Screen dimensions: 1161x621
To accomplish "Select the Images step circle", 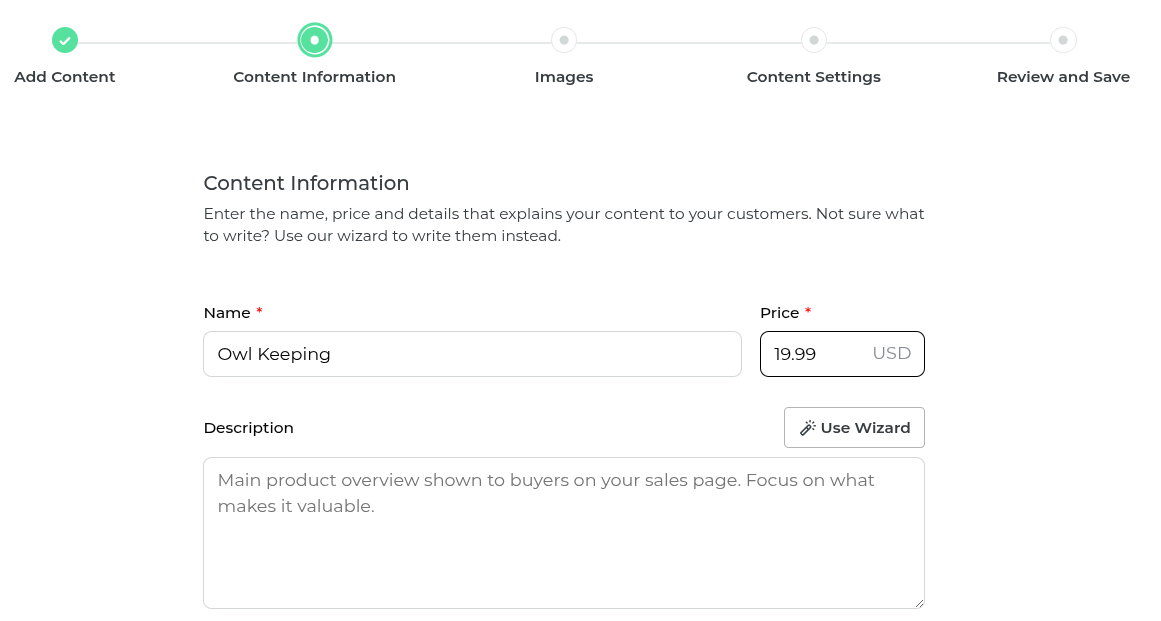I will pos(564,40).
